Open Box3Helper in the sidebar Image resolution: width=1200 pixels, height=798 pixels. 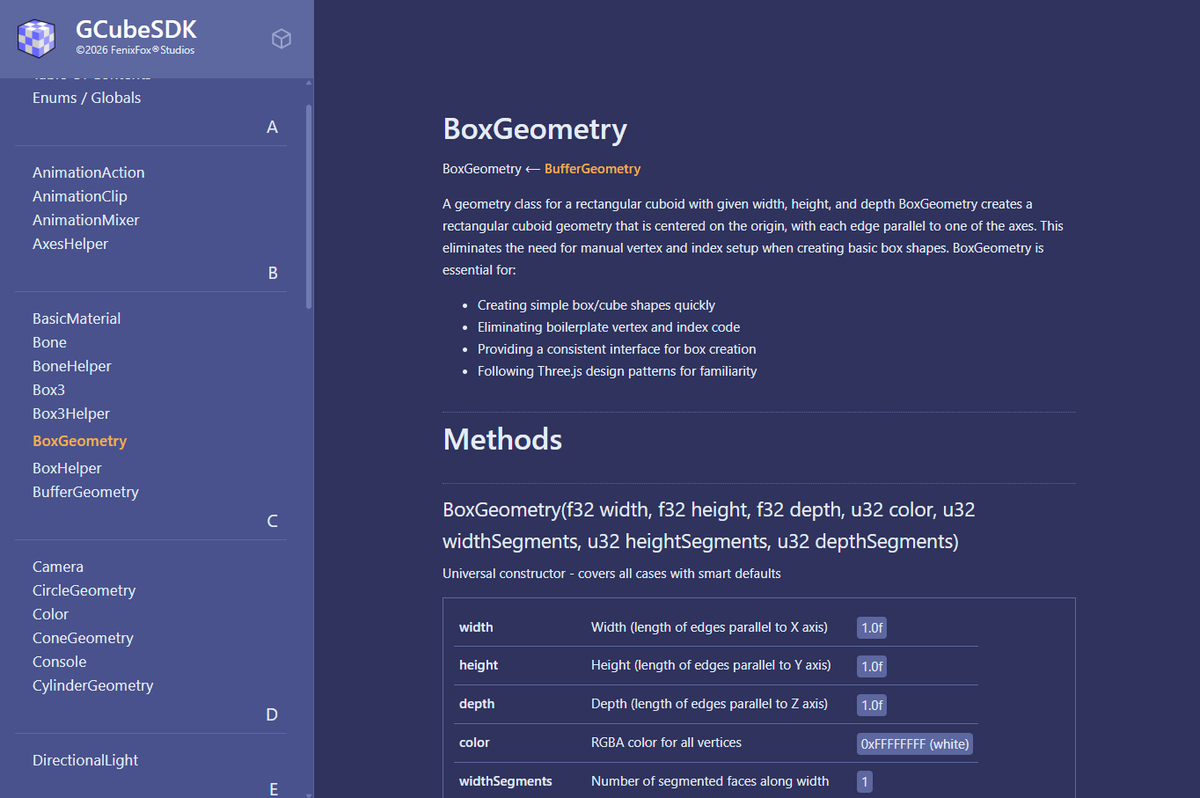pyautogui.click(x=71, y=414)
